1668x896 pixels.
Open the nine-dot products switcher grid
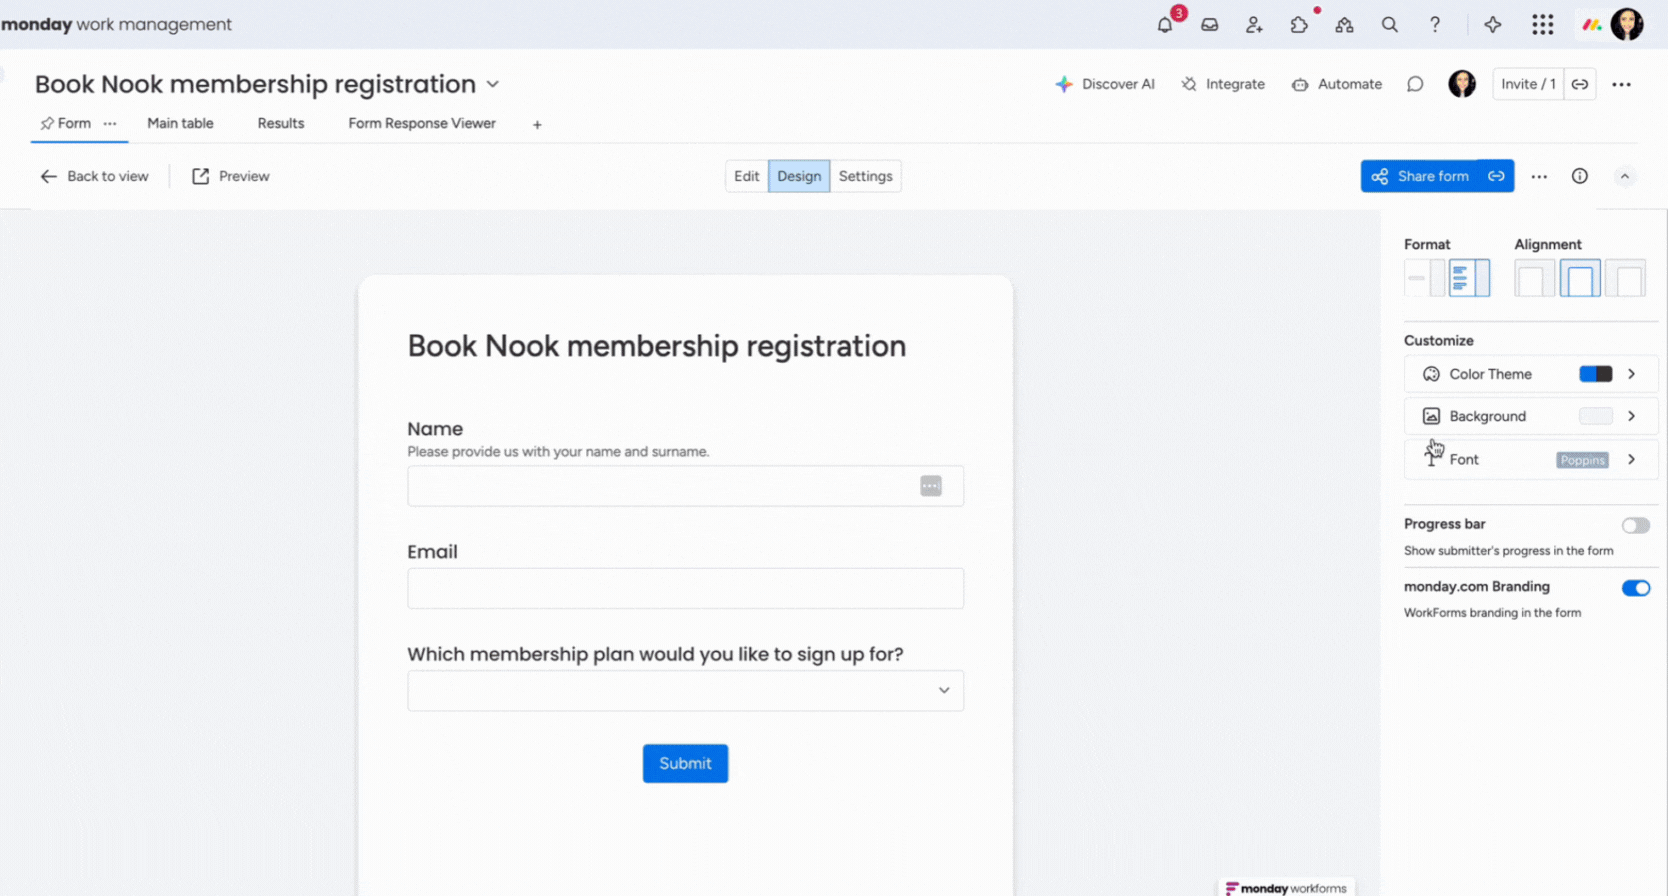coord(1543,25)
